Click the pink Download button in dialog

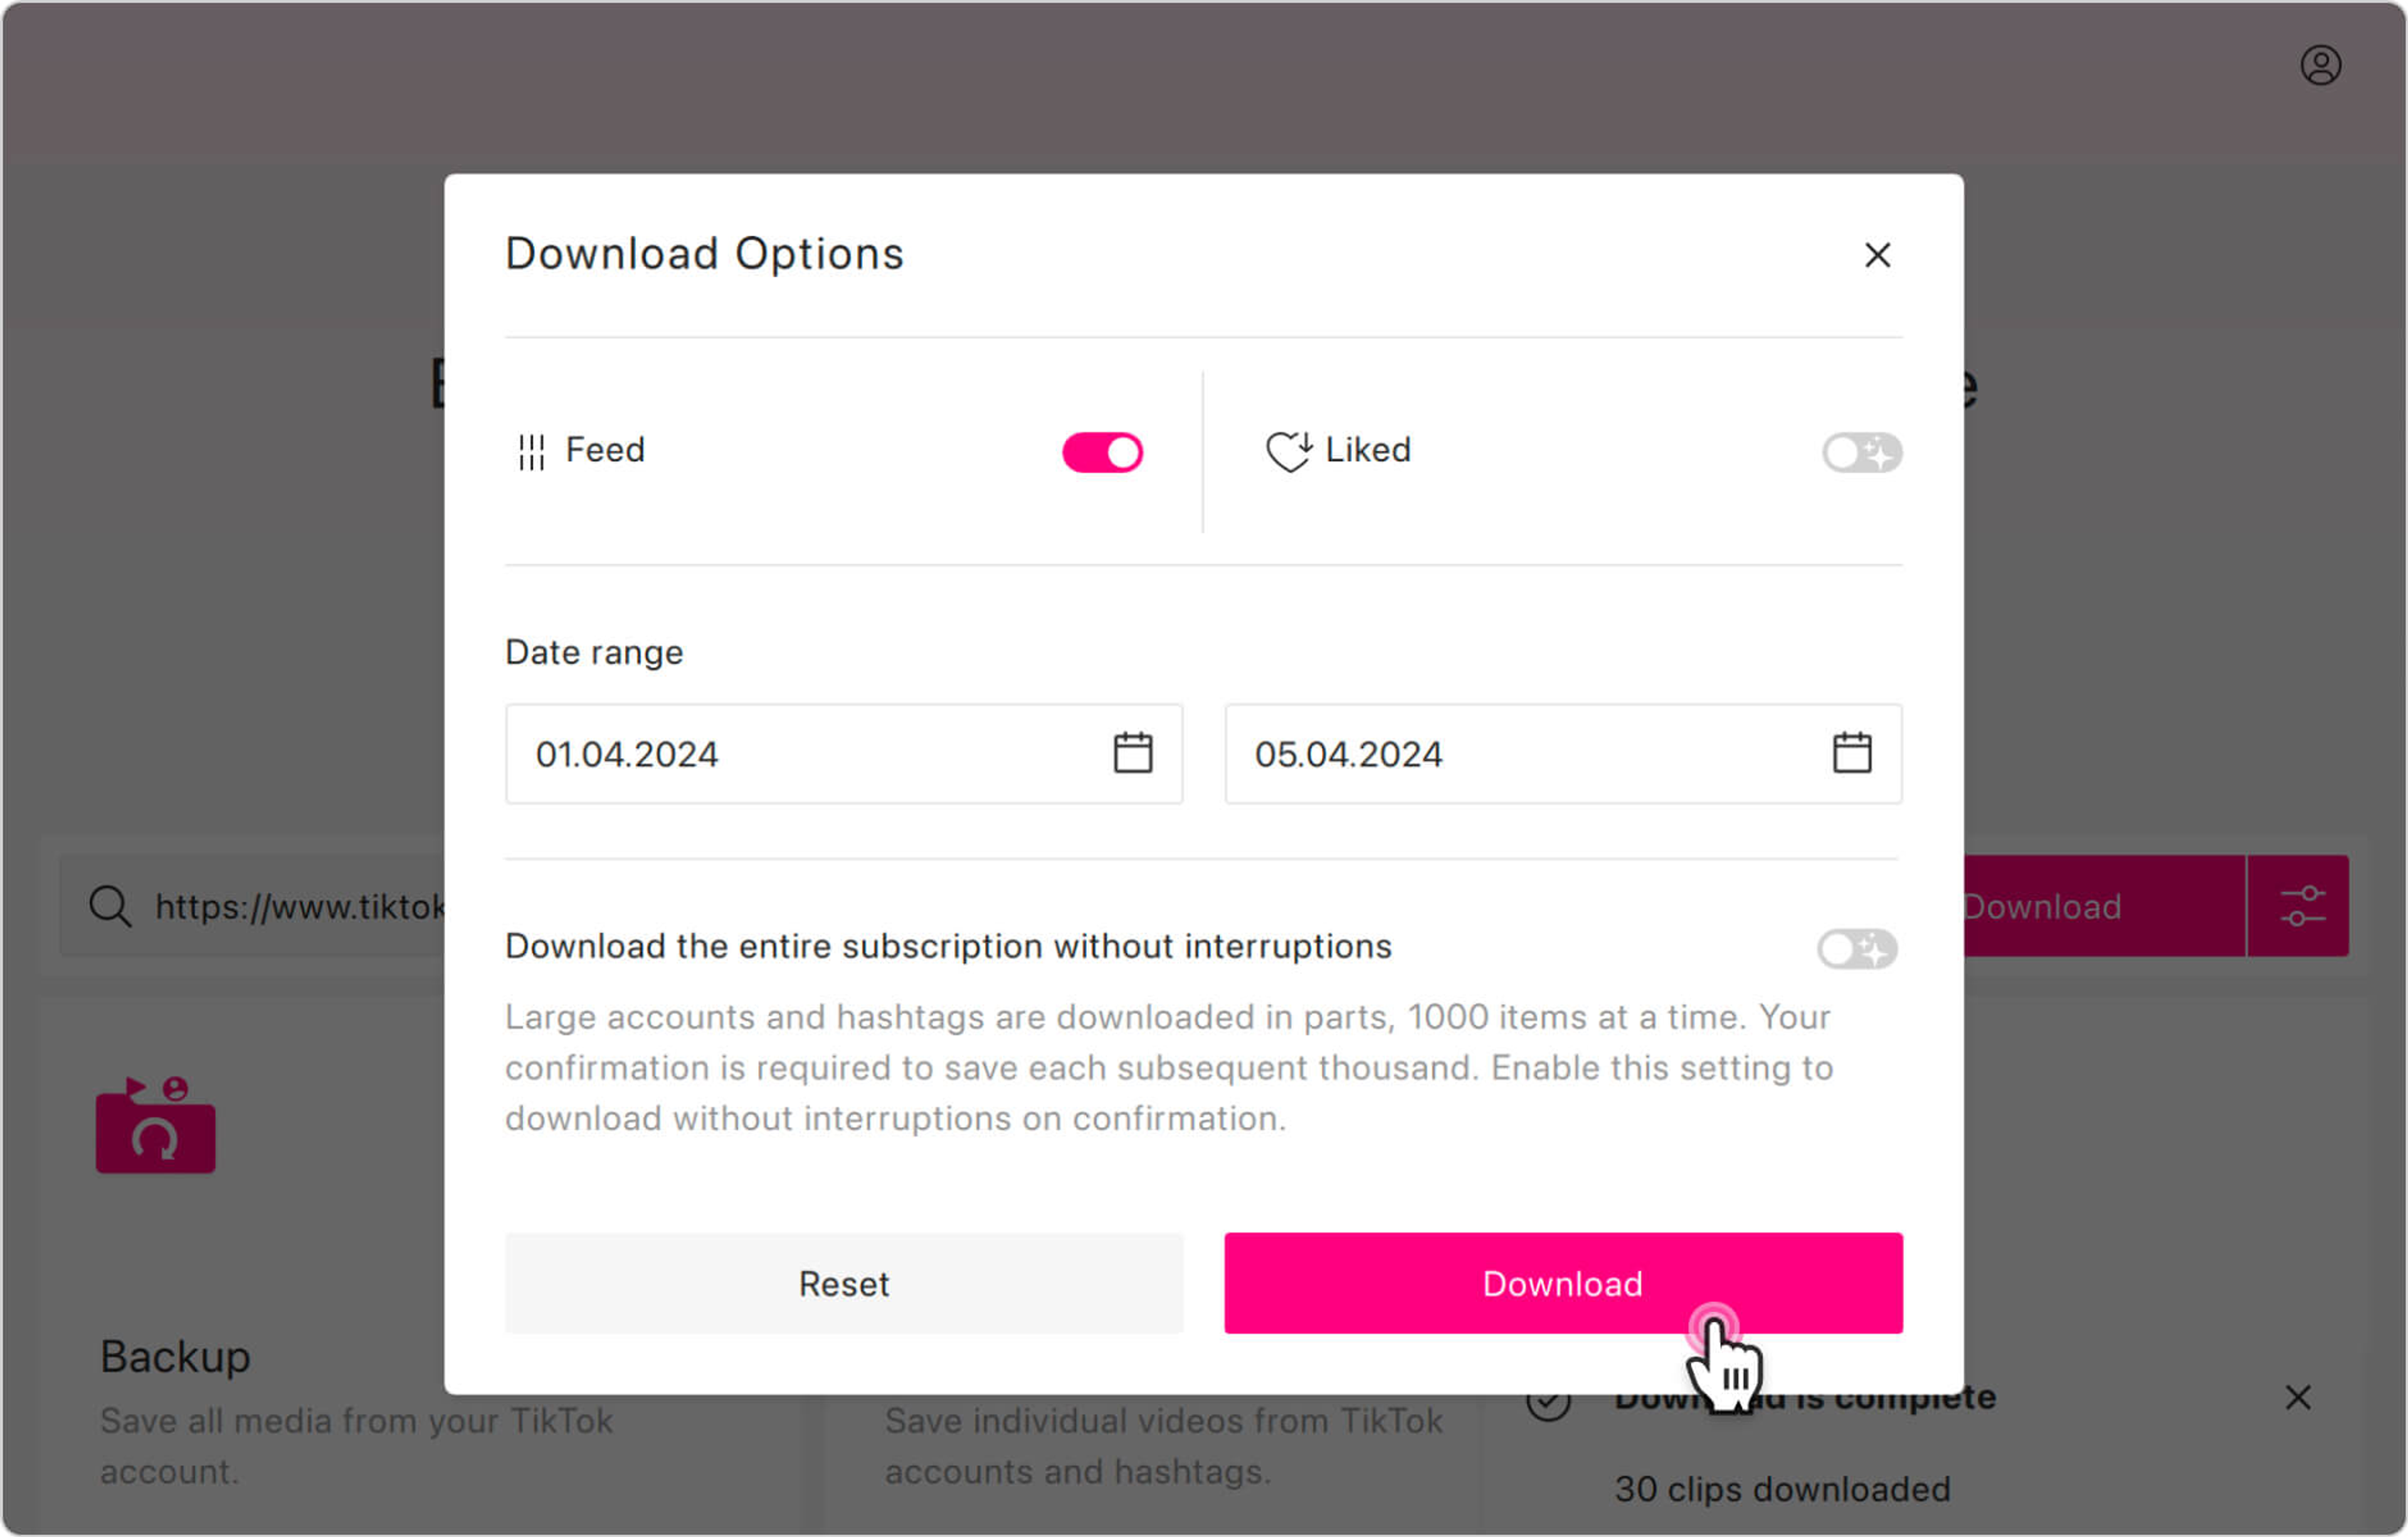[1563, 1283]
